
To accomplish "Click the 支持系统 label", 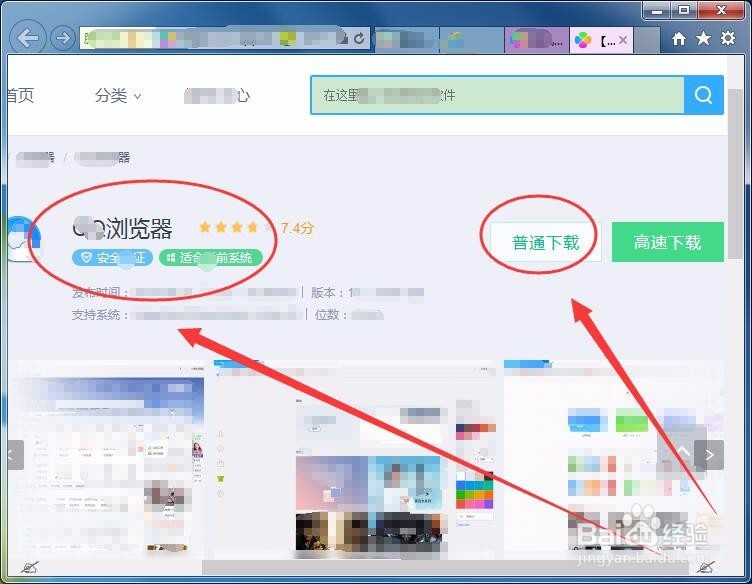I will (99, 315).
